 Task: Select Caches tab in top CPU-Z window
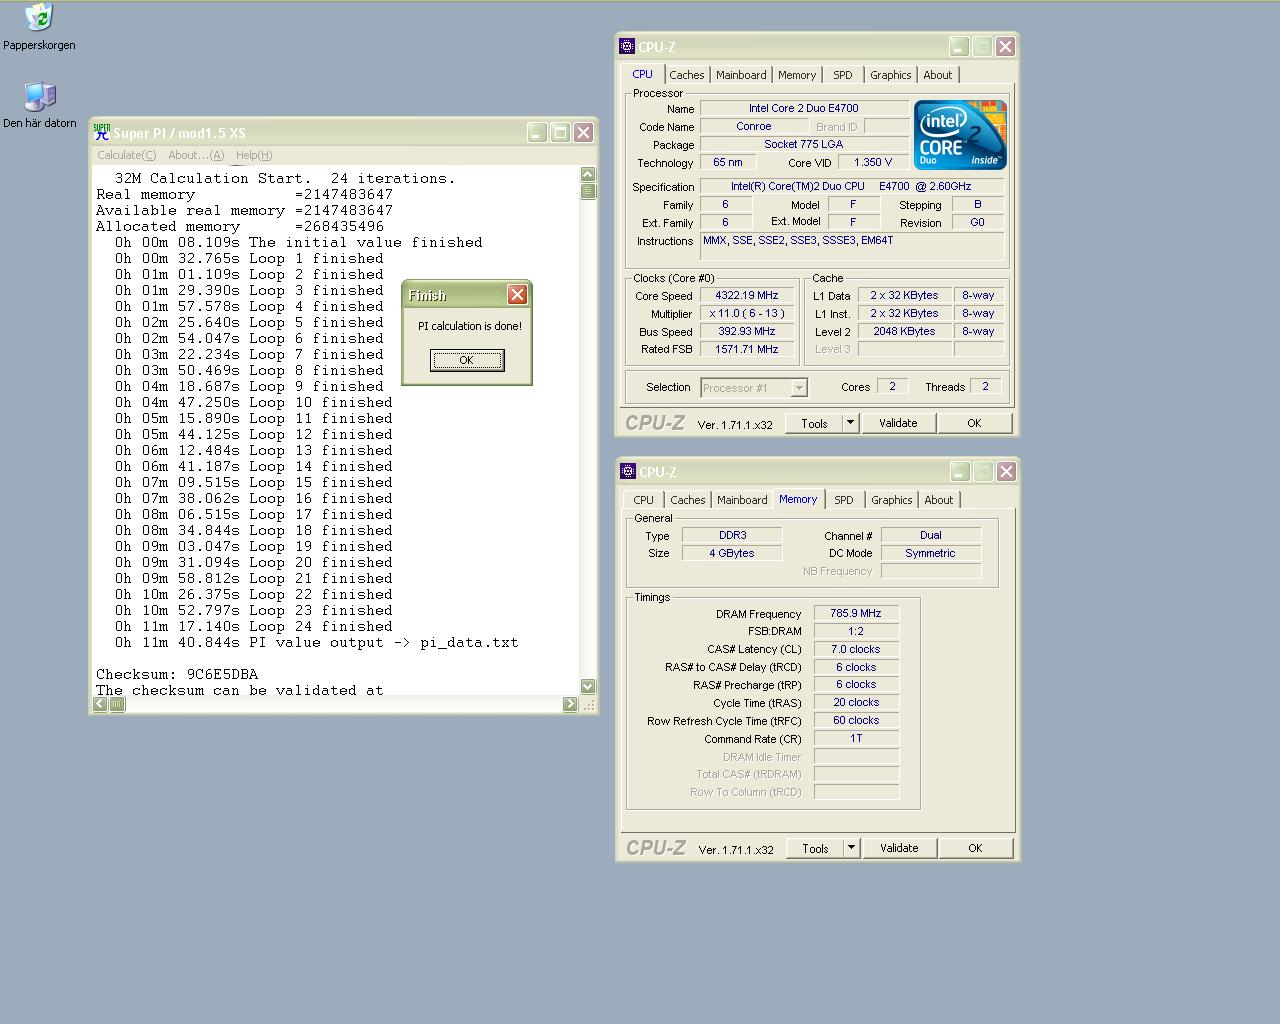687,75
